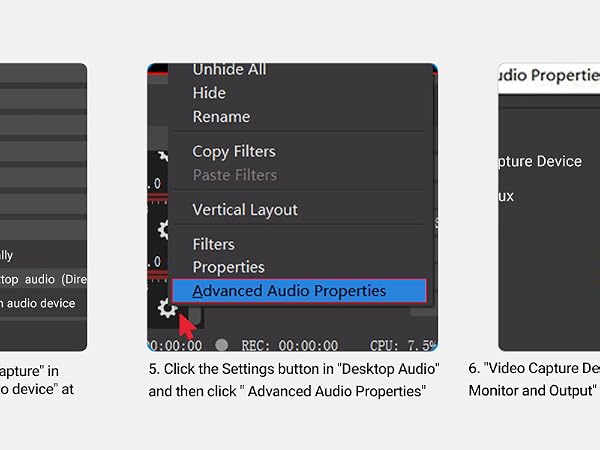The height and width of the screenshot is (450, 600).
Task: Open the Properties menu entry
Action: point(228,267)
